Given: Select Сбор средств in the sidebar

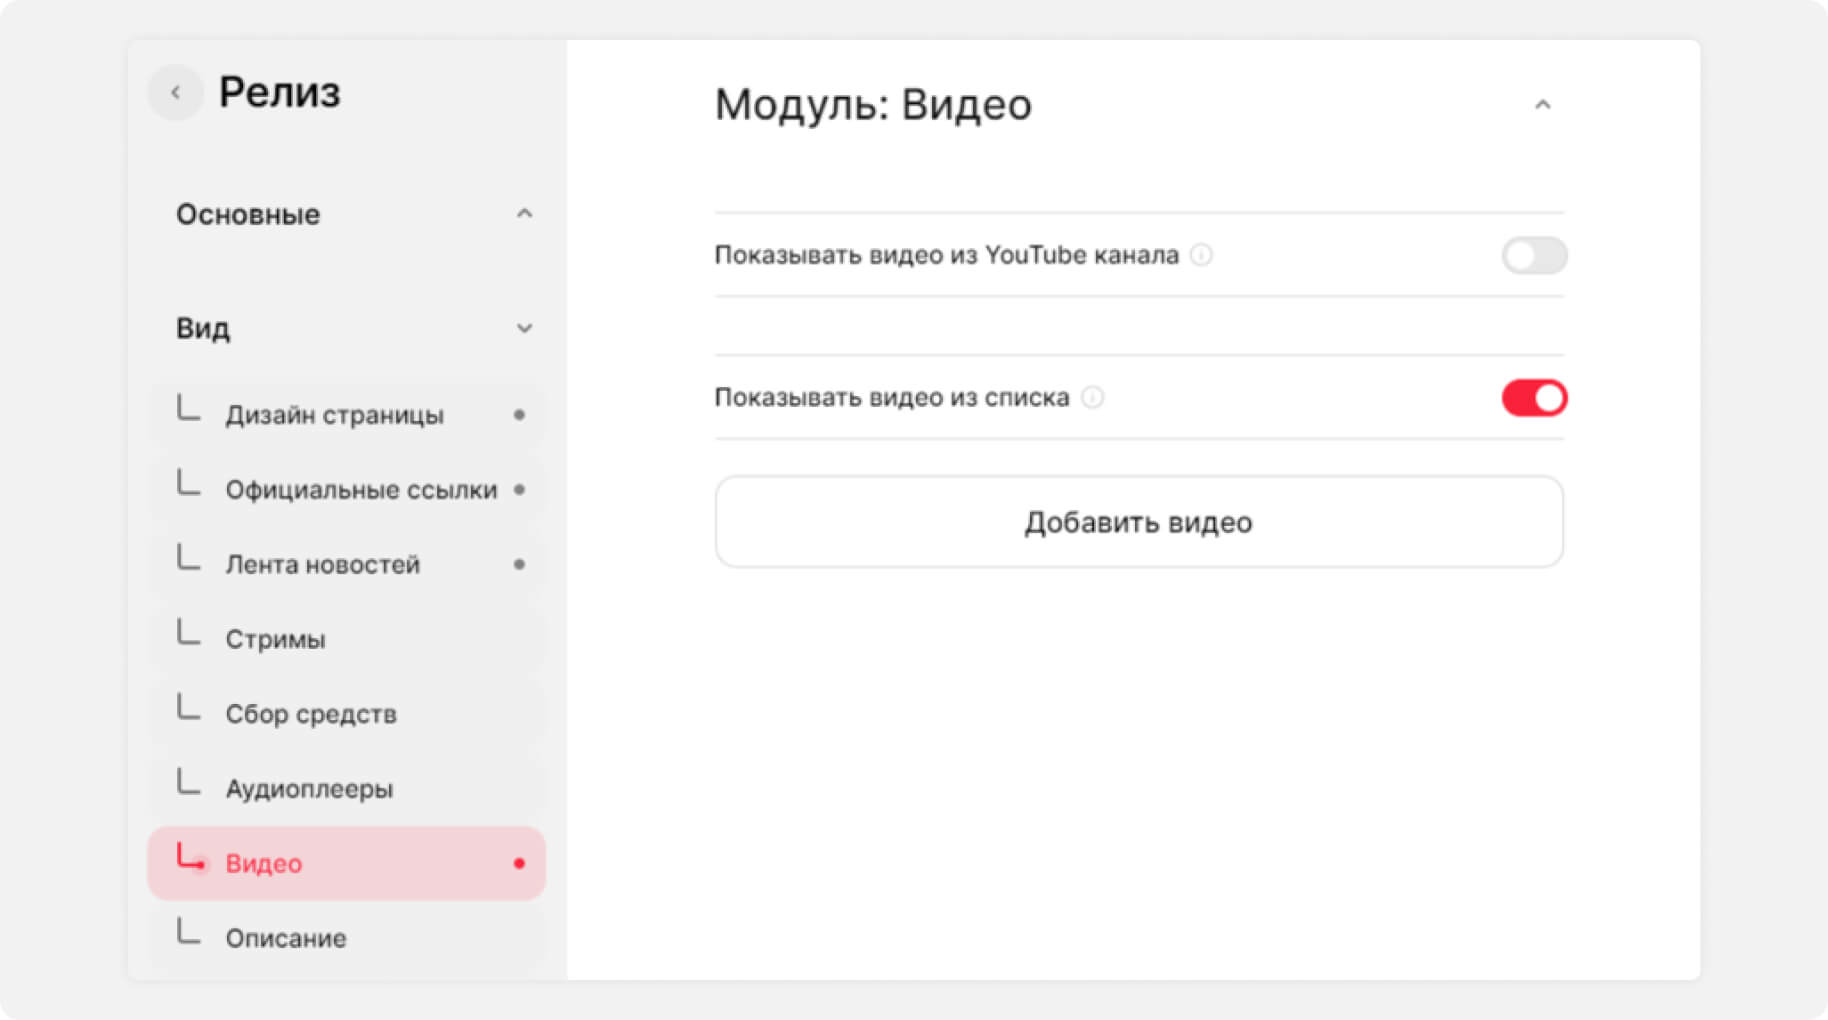Looking at the screenshot, I should click(x=310, y=714).
